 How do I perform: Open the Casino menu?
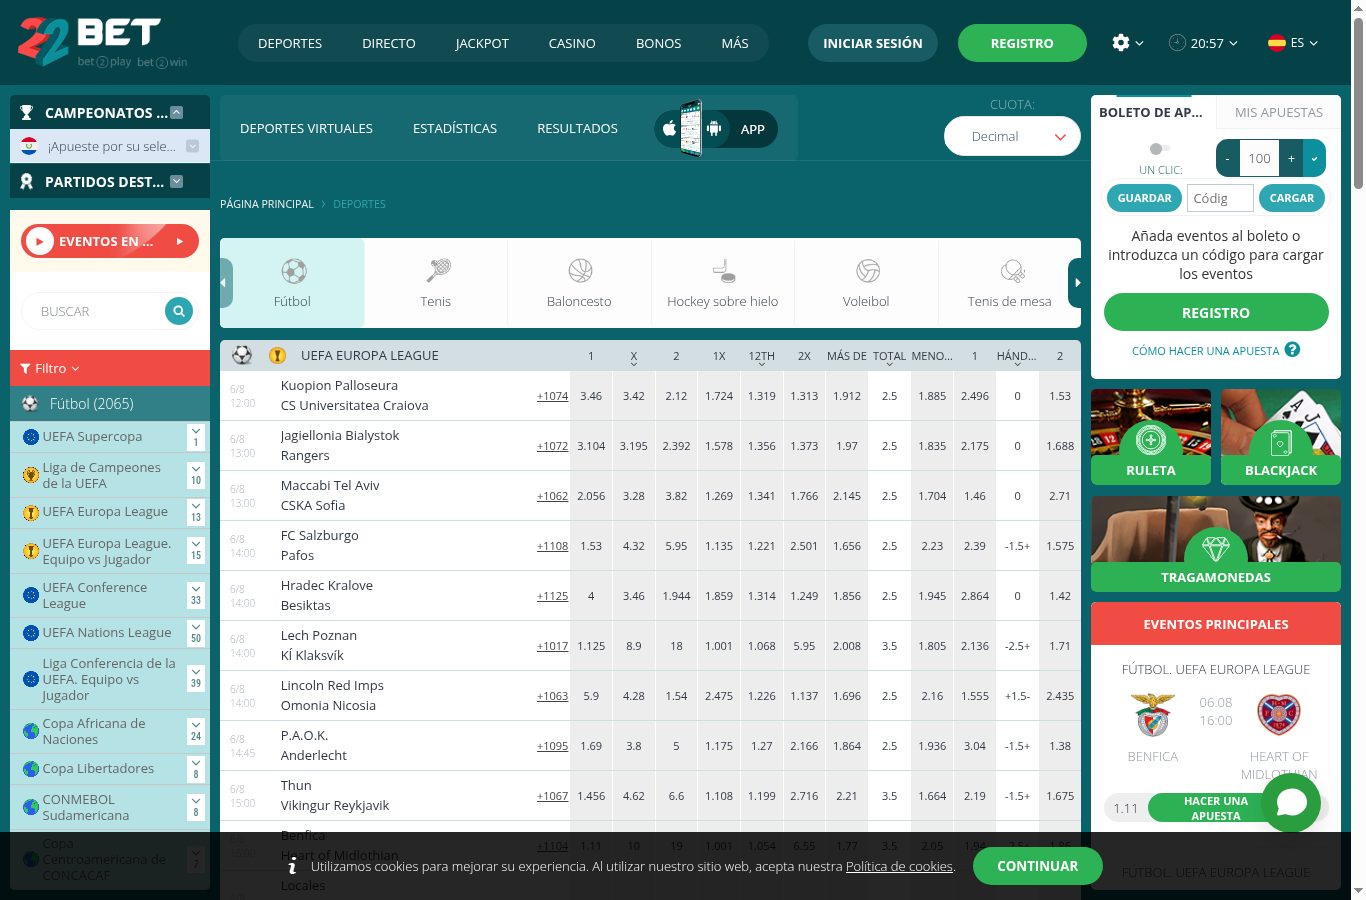572,43
